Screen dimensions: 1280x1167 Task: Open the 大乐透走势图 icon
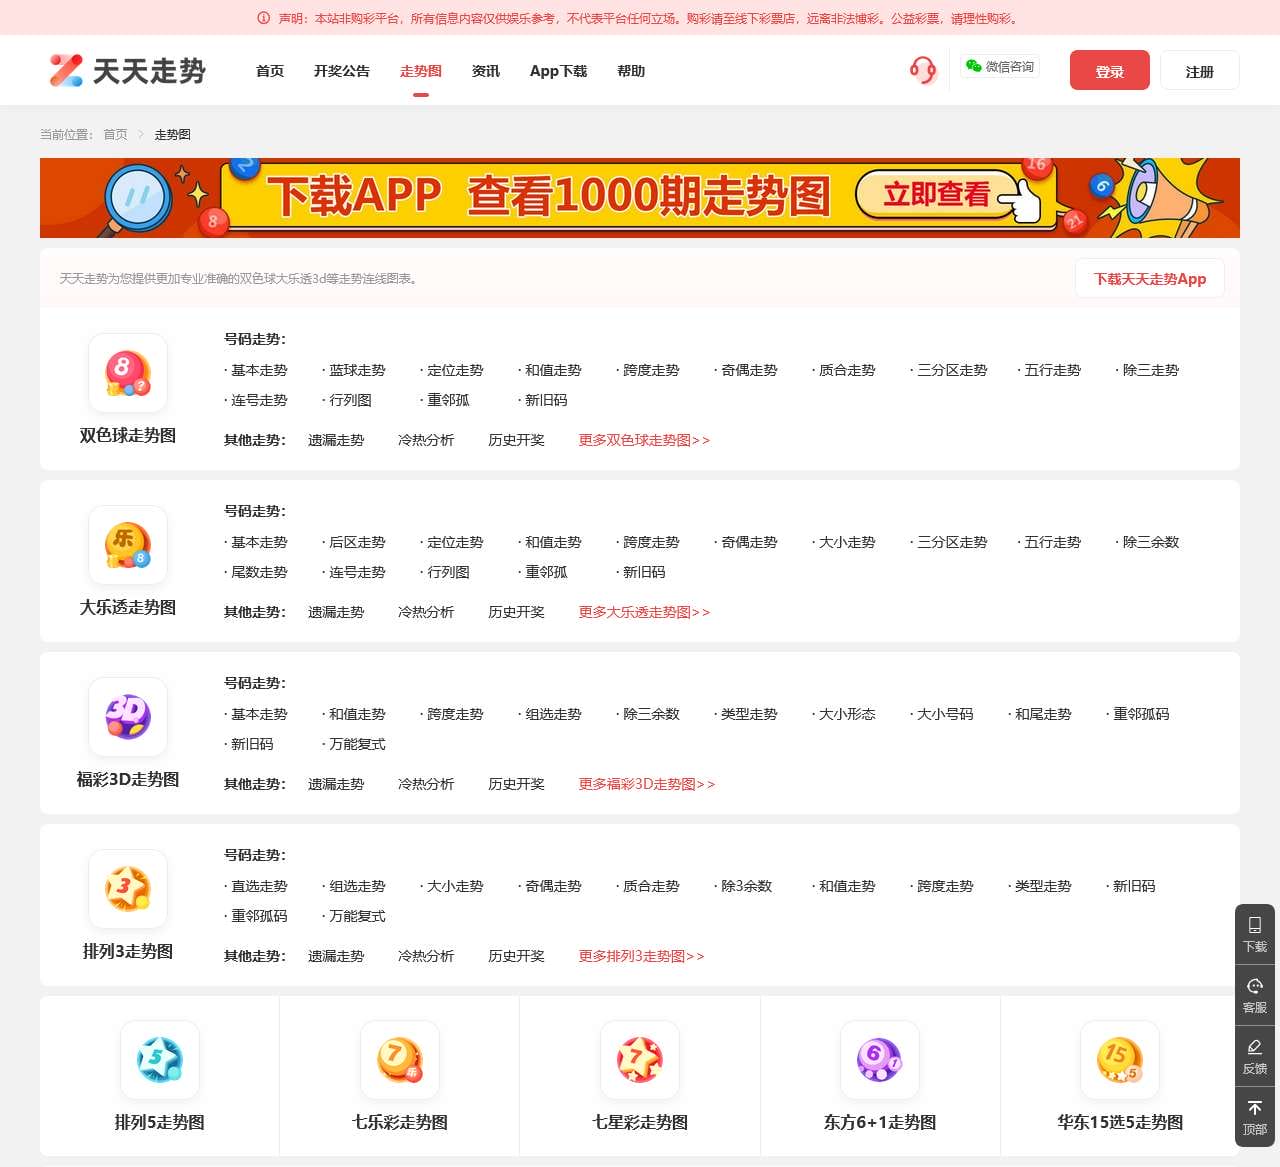(x=128, y=545)
